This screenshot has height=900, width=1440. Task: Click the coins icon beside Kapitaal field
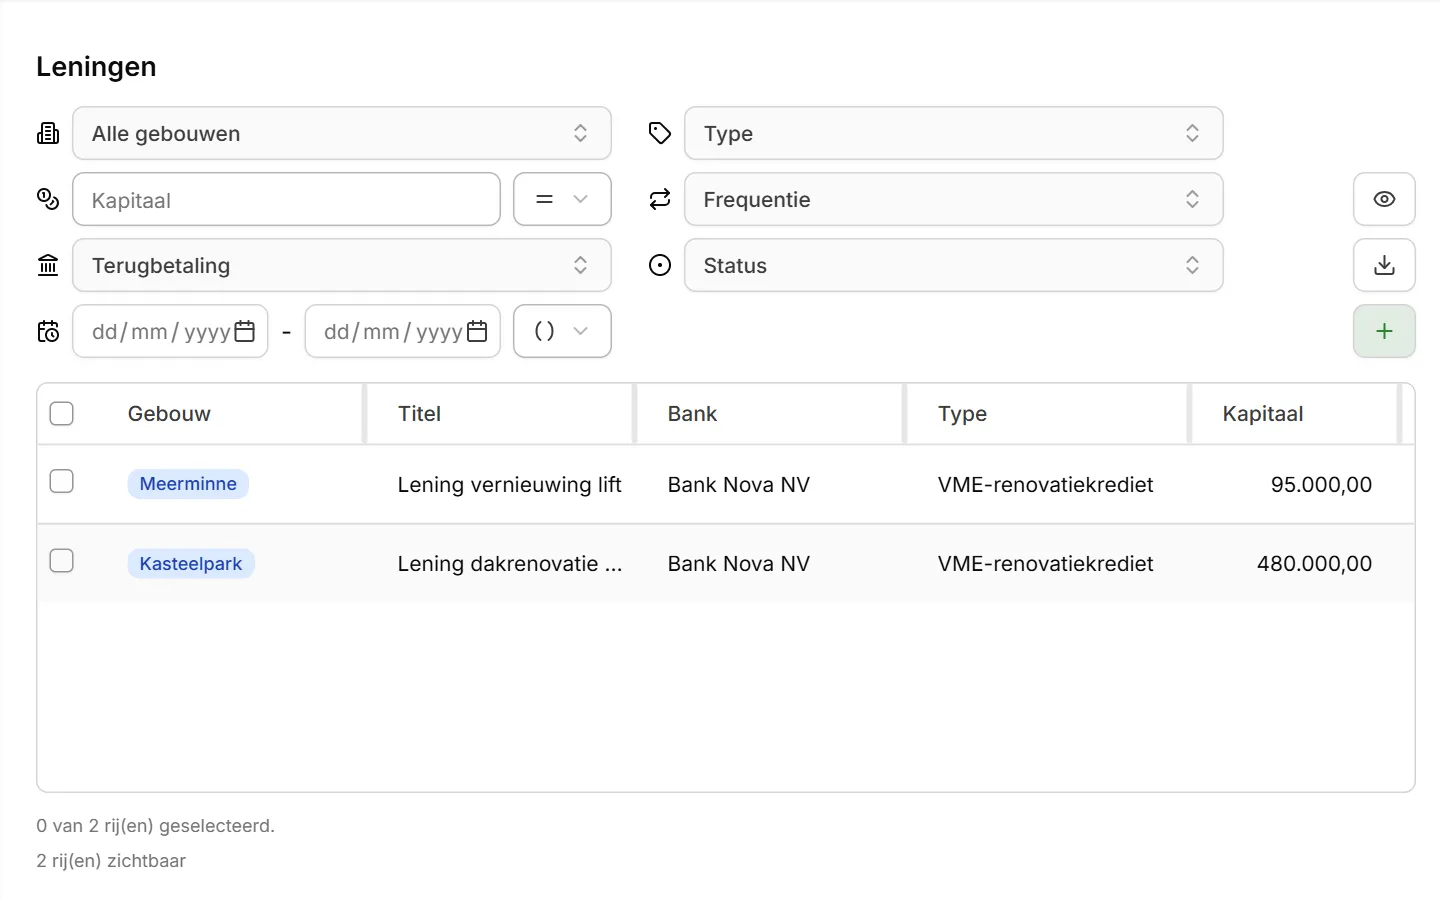coord(48,199)
